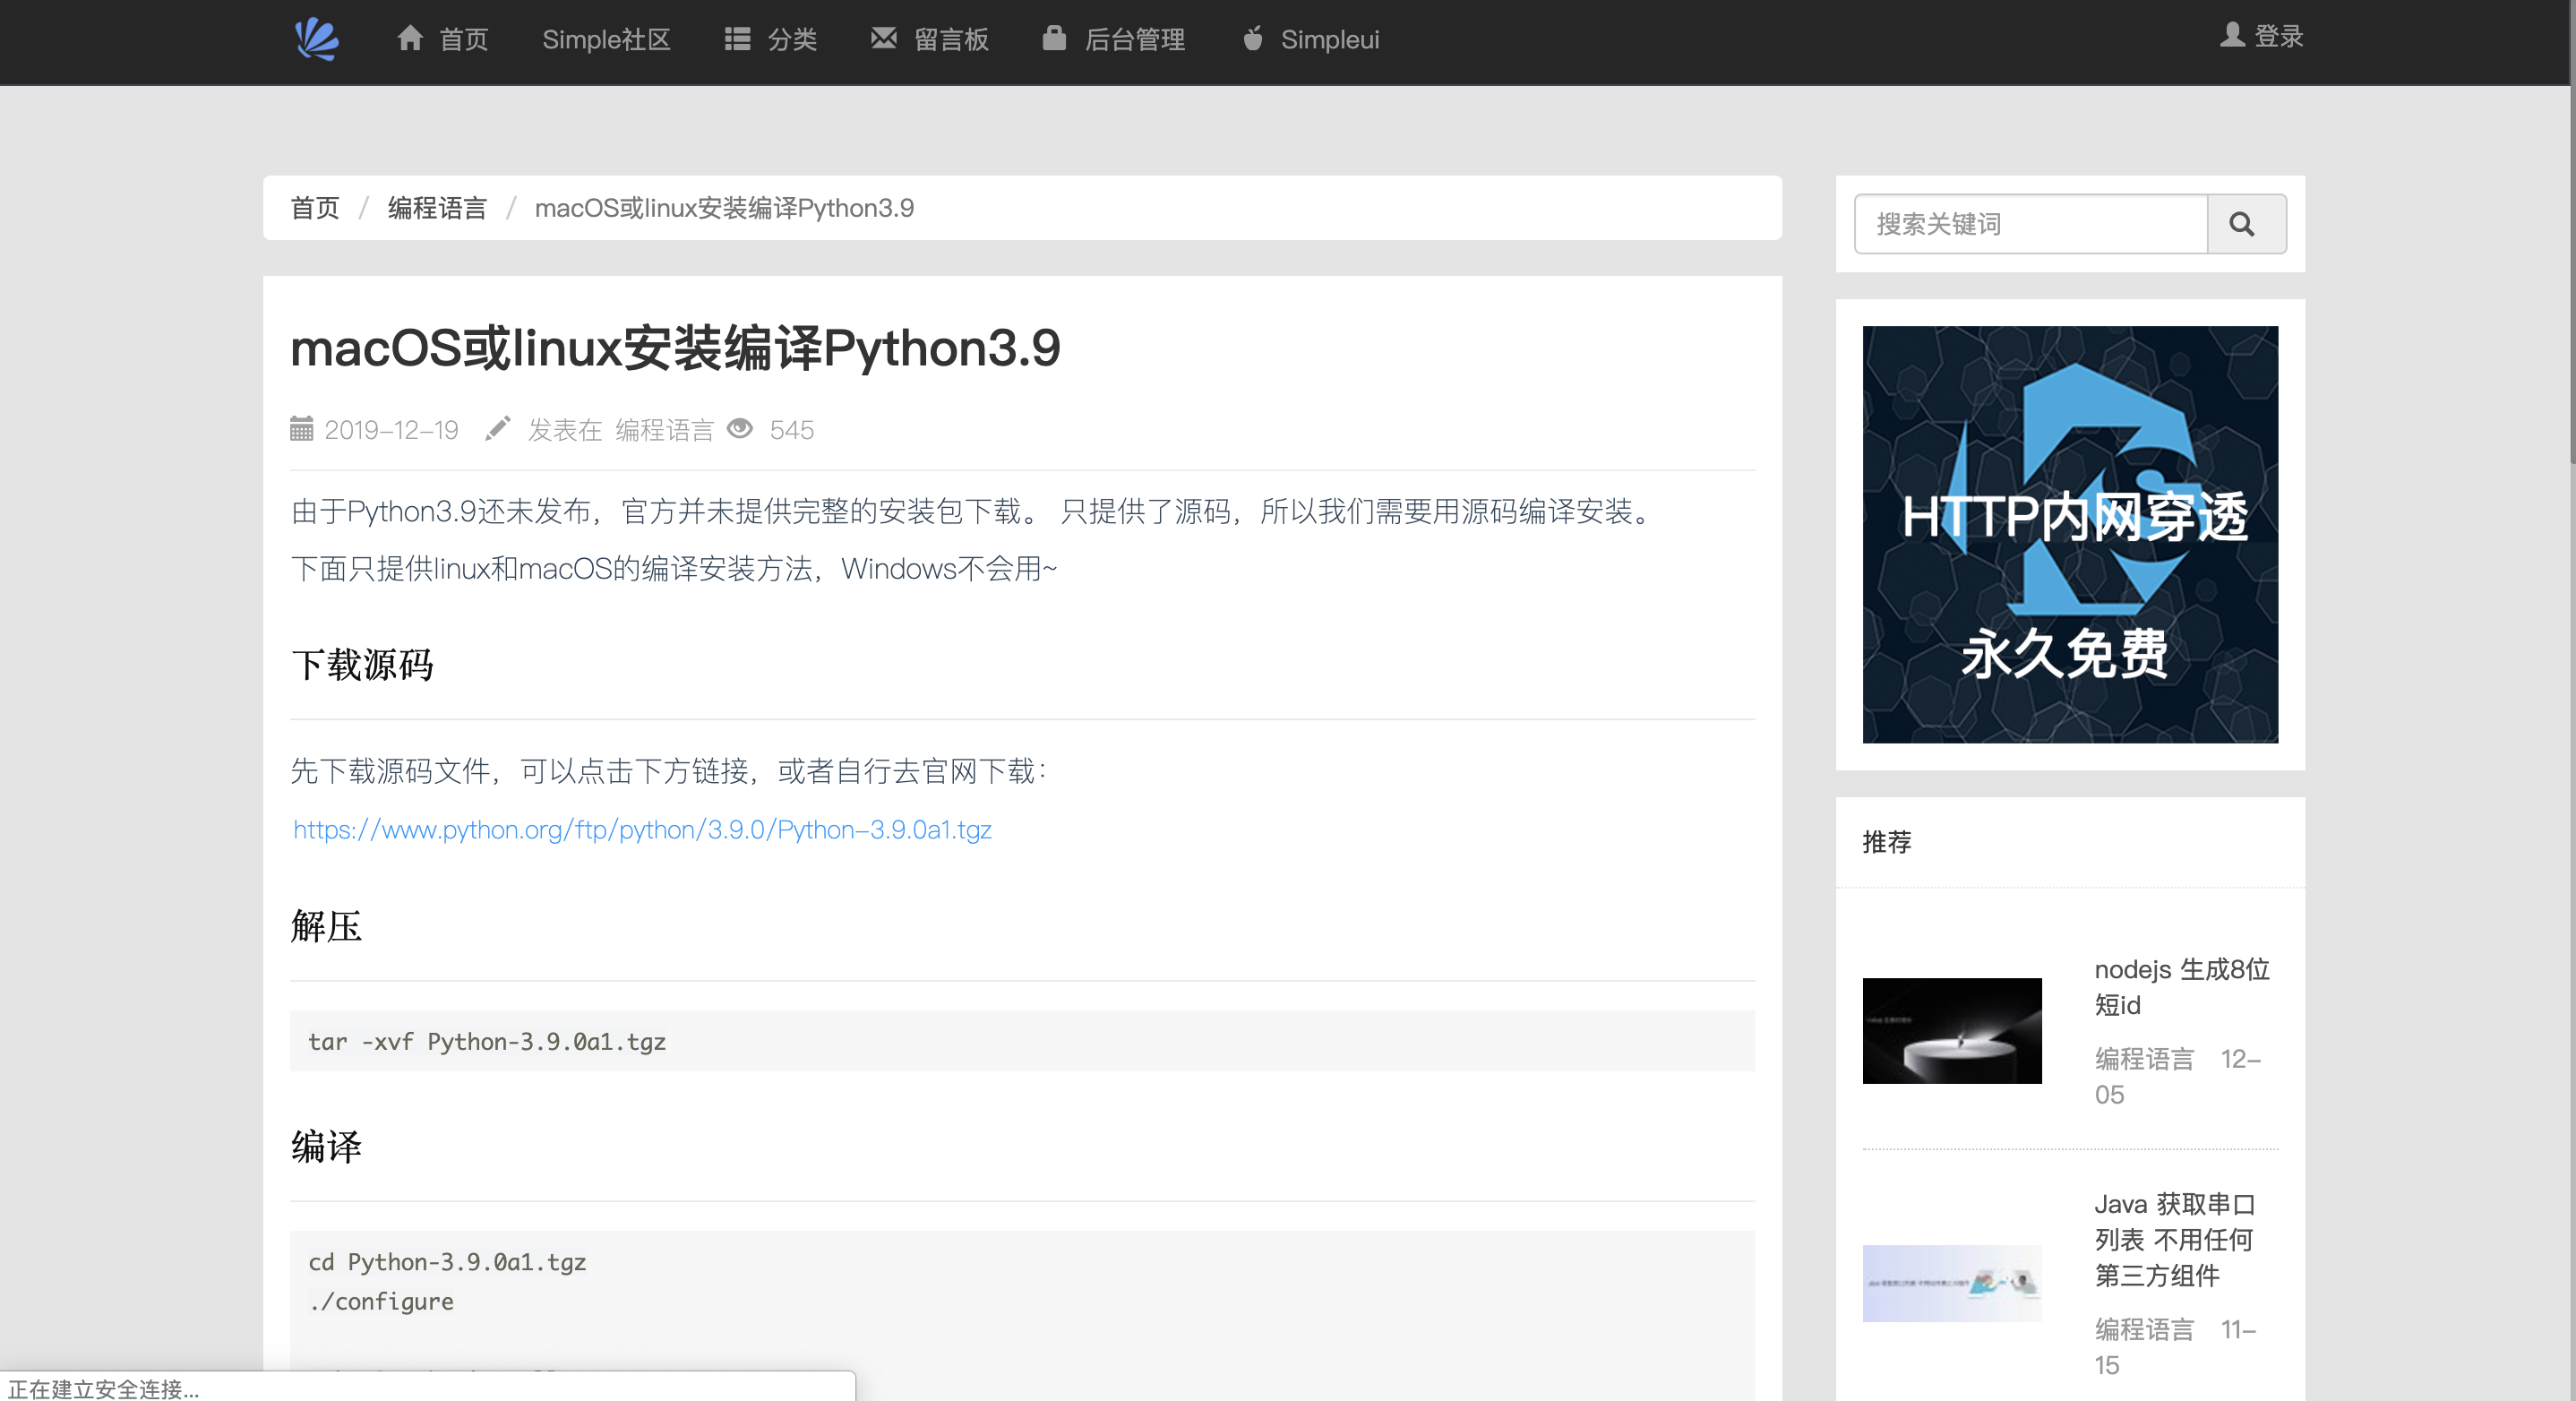Open Simple社区 from the navbar
2576x1401 pixels.
(606, 40)
